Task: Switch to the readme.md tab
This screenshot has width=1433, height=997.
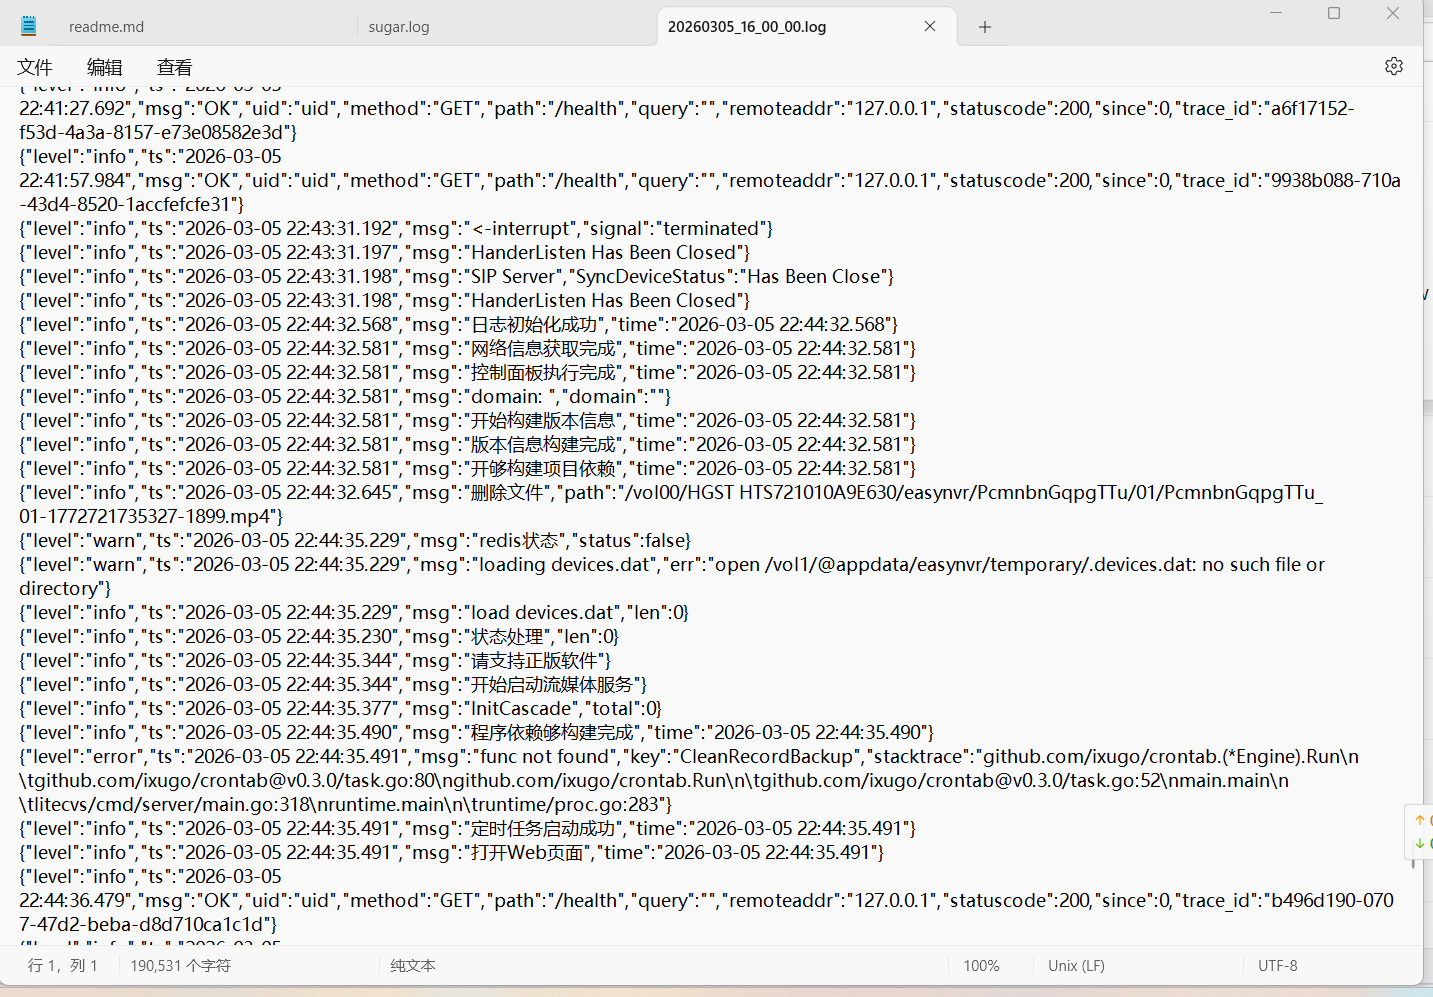Action: click(106, 27)
